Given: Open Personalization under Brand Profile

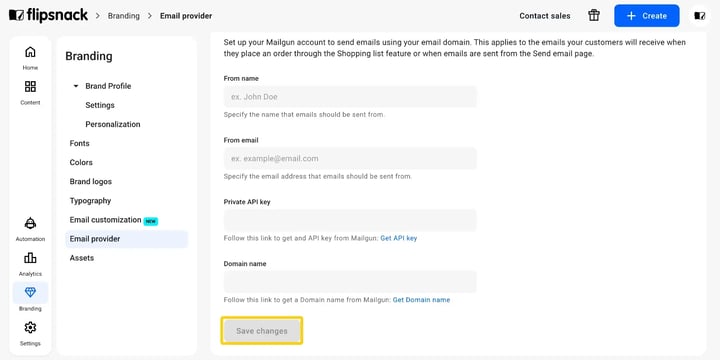Looking at the screenshot, I should [x=113, y=124].
